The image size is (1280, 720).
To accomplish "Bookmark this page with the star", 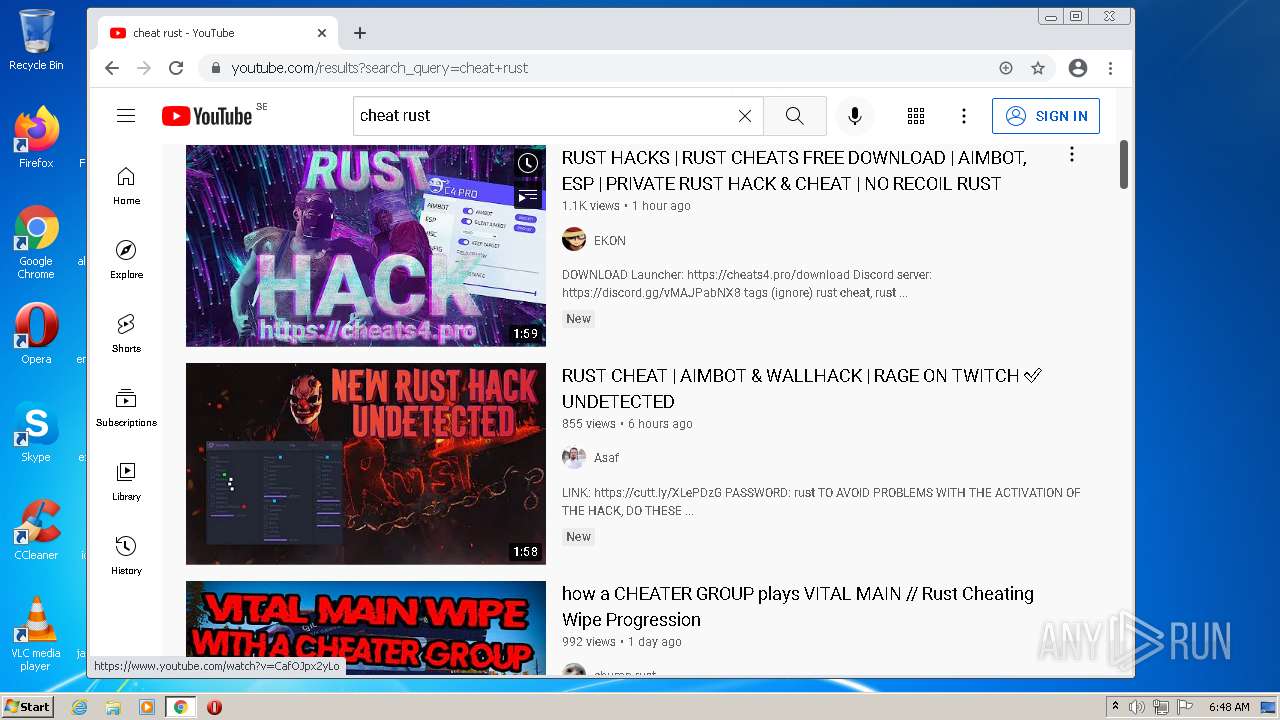I will 1038,68.
